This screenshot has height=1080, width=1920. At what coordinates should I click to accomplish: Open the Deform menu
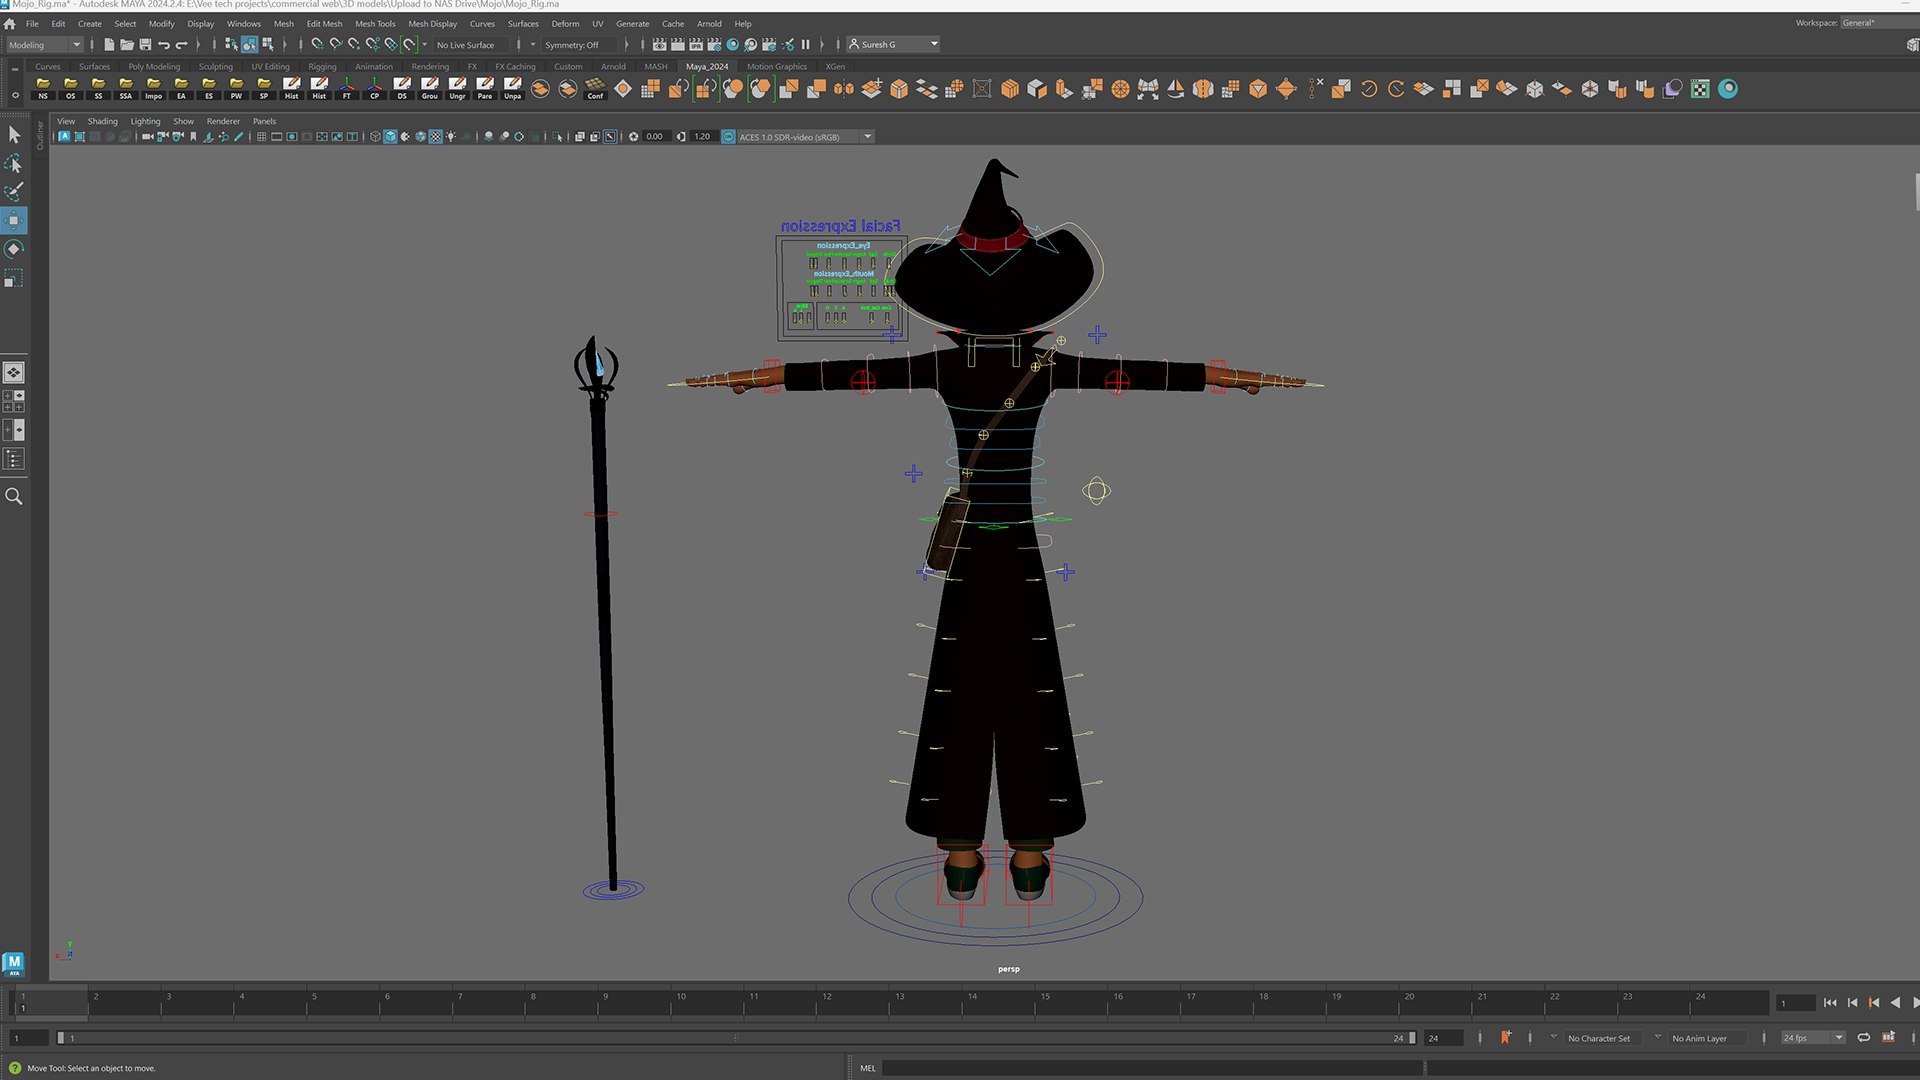coord(565,24)
